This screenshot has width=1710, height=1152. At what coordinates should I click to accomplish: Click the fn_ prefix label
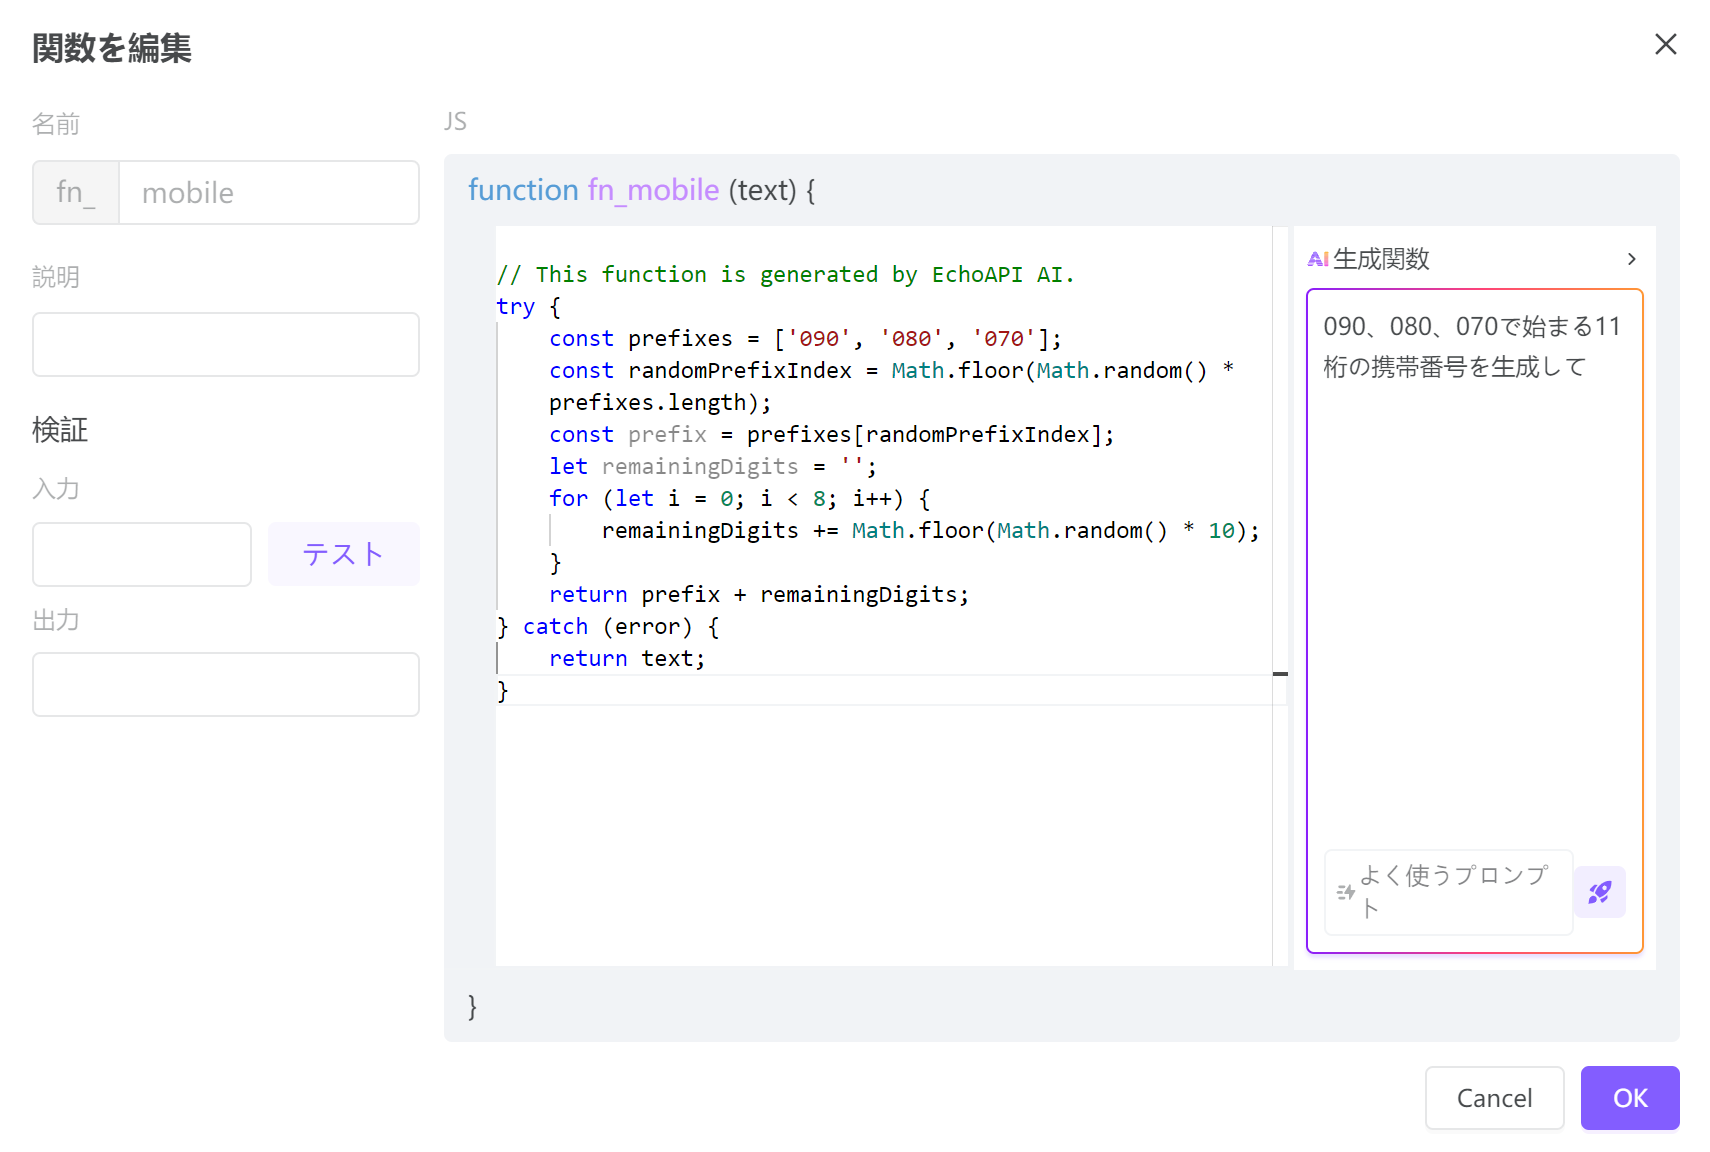75,192
